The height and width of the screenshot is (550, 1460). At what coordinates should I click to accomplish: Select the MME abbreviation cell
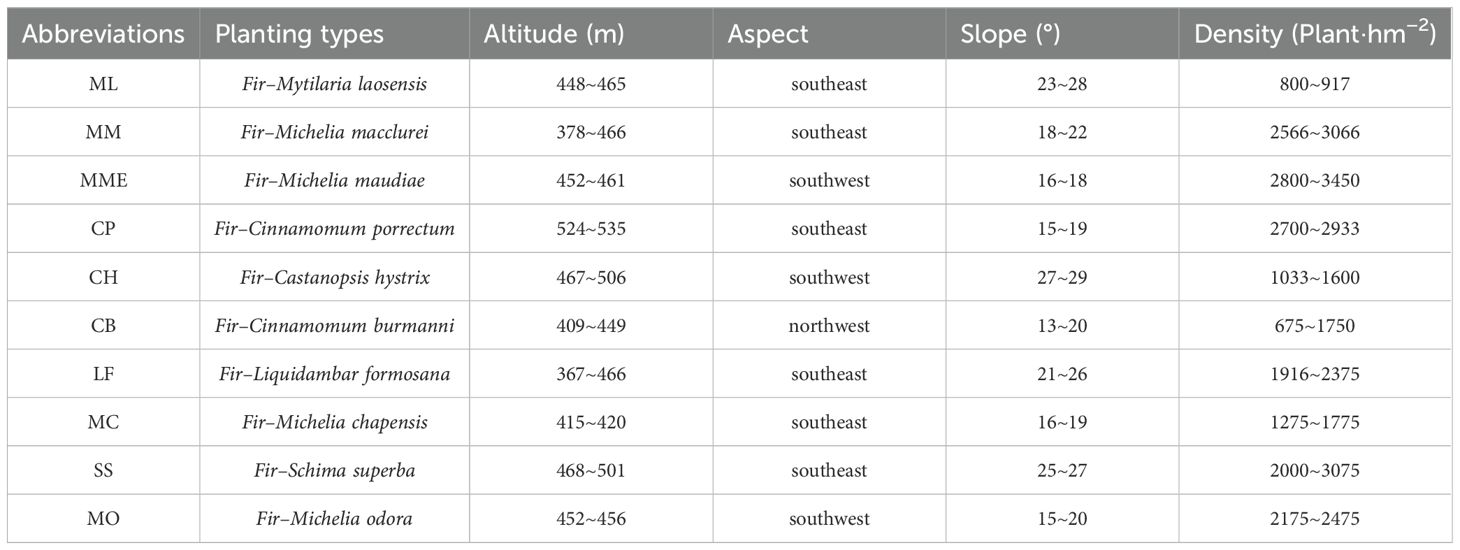click(103, 181)
